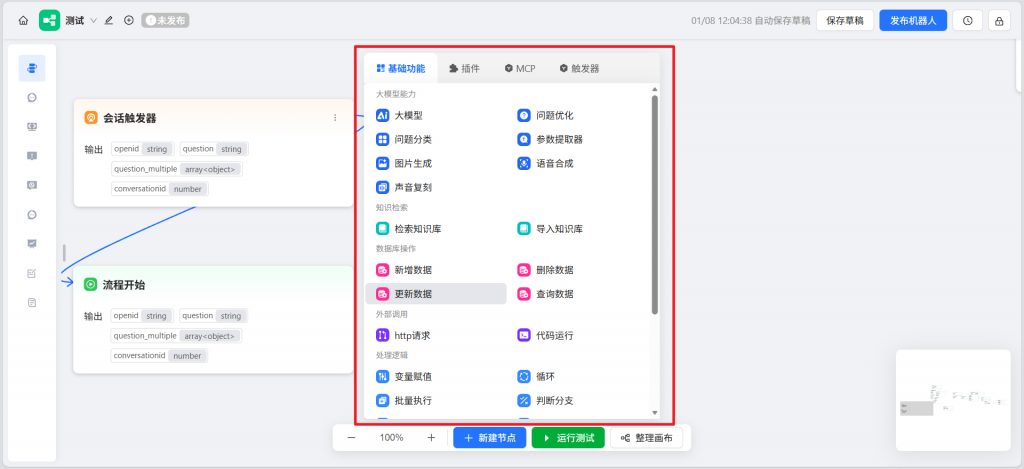Zoom out with the minus button
Screen dimensions: 1024x469
tap(351, 438)
